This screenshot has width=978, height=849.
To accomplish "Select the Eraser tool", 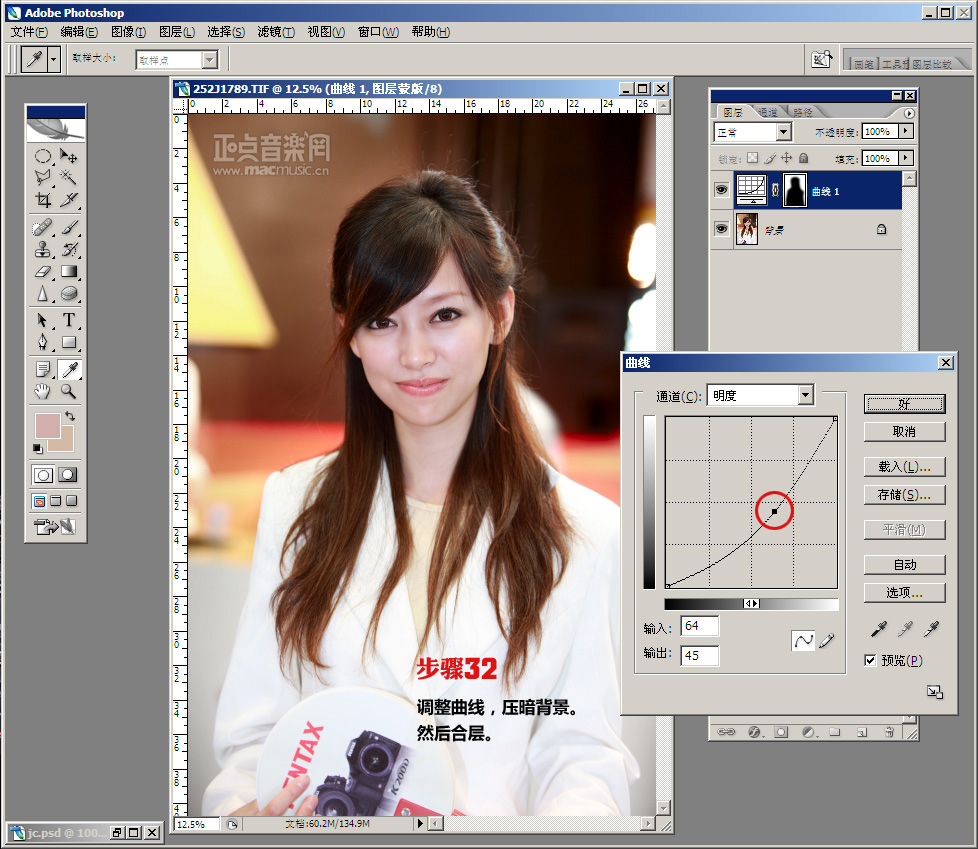I will pos(43,272).
